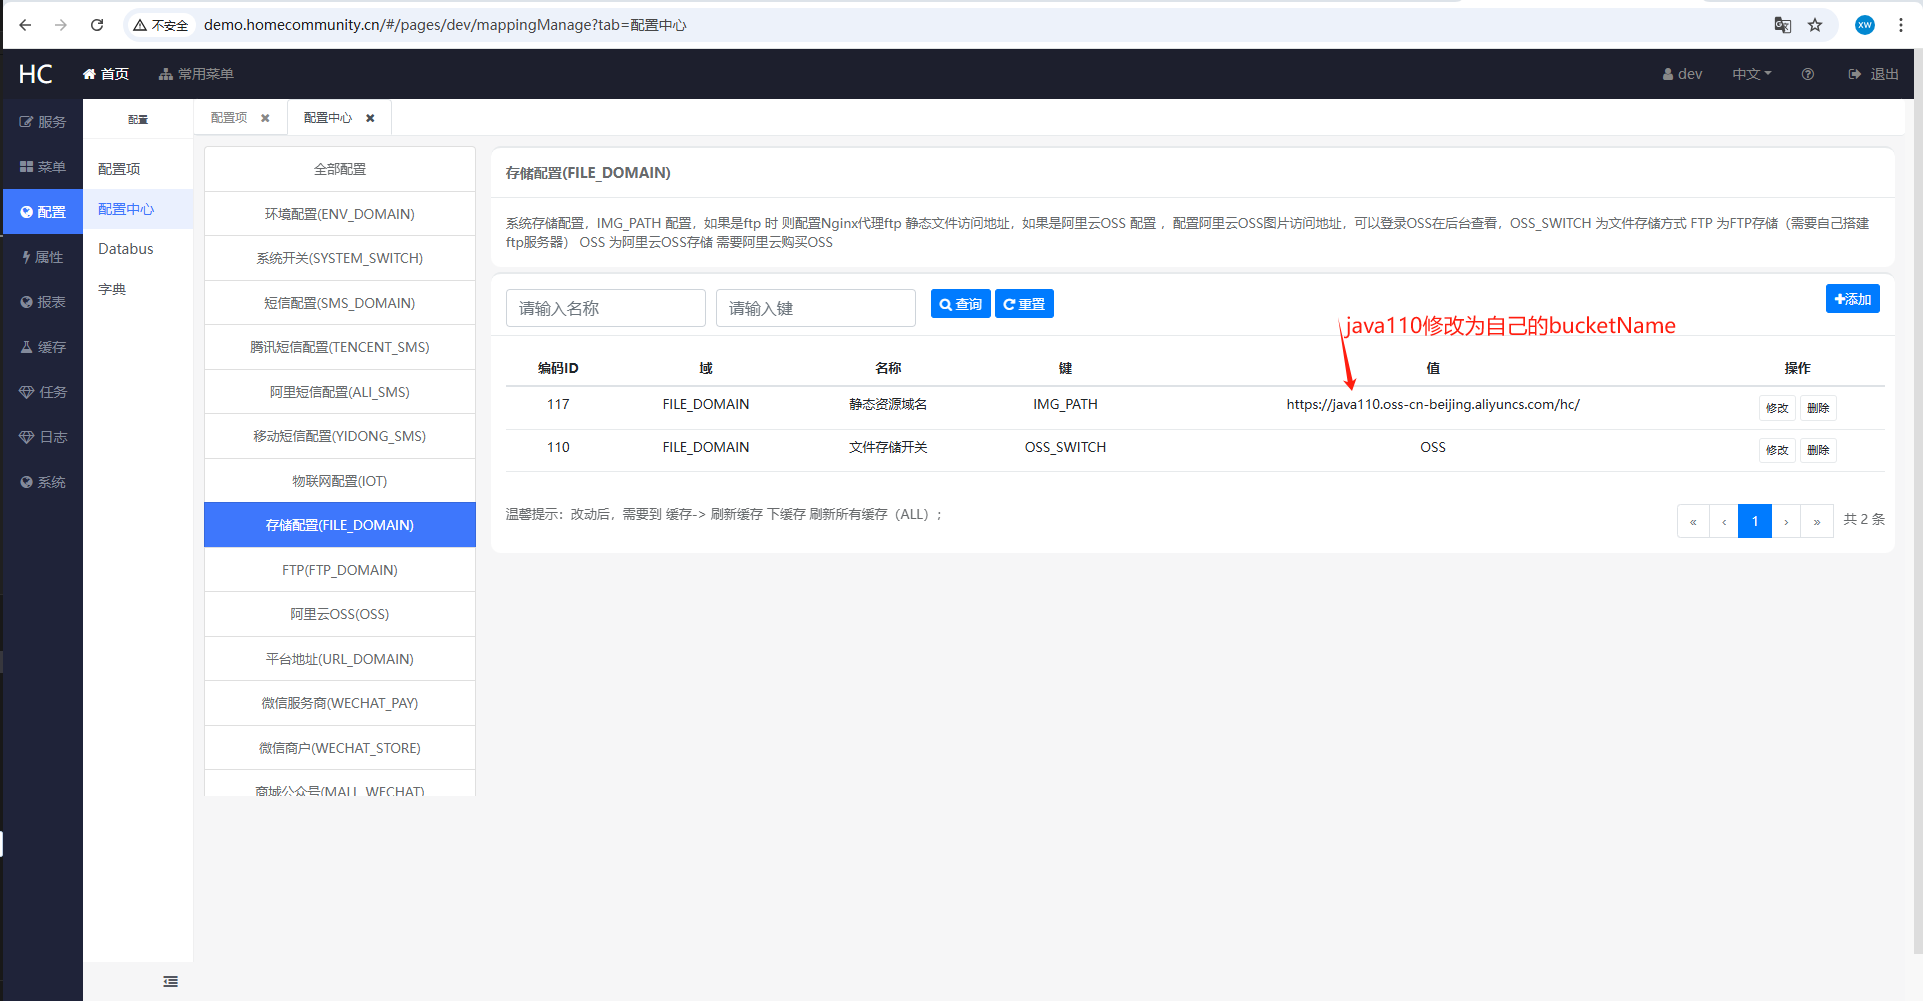Click the HC logo in header

click(x=35, y=74)
